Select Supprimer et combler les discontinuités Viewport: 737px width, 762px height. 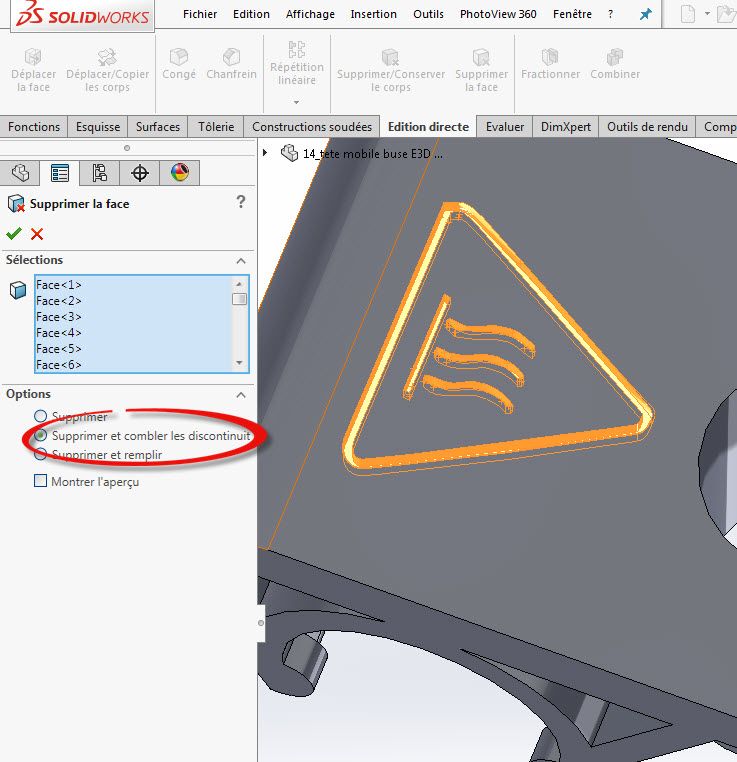[40, 435]
